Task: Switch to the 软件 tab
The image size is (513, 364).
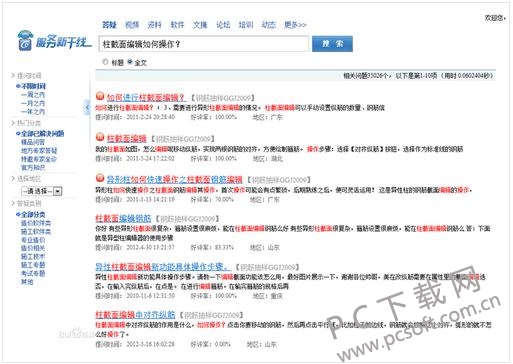Action: tap(177, 25)
